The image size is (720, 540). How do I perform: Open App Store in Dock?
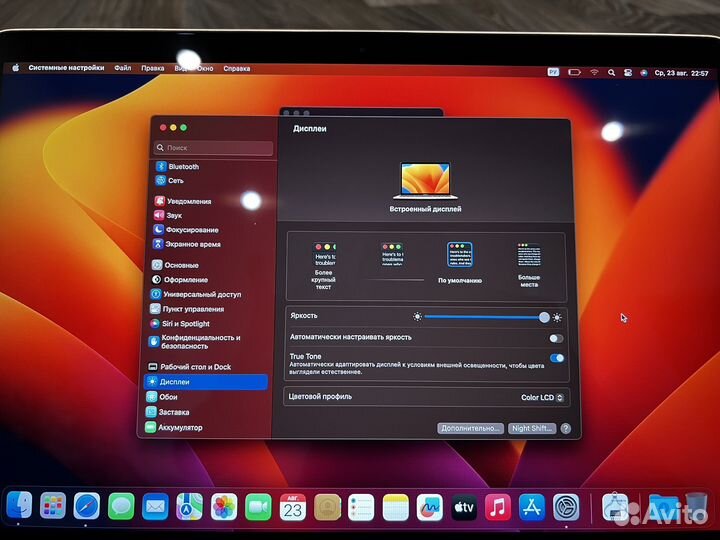click(x=532, y=507)
